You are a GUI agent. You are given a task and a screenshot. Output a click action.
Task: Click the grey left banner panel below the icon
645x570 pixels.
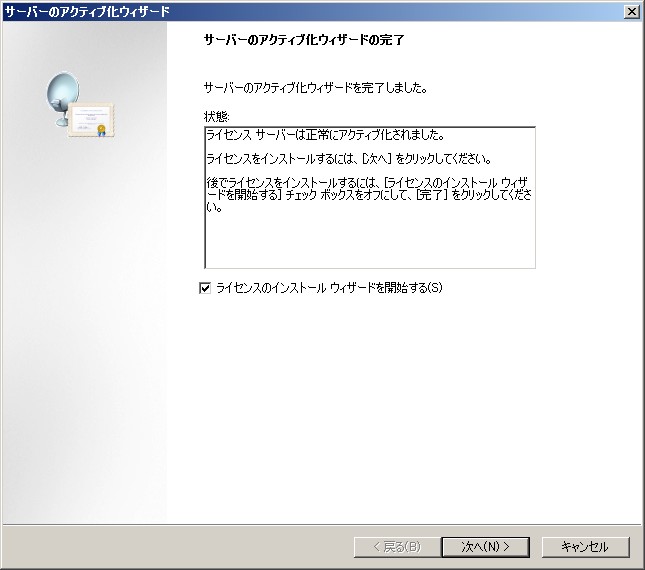tap(83, 350)
